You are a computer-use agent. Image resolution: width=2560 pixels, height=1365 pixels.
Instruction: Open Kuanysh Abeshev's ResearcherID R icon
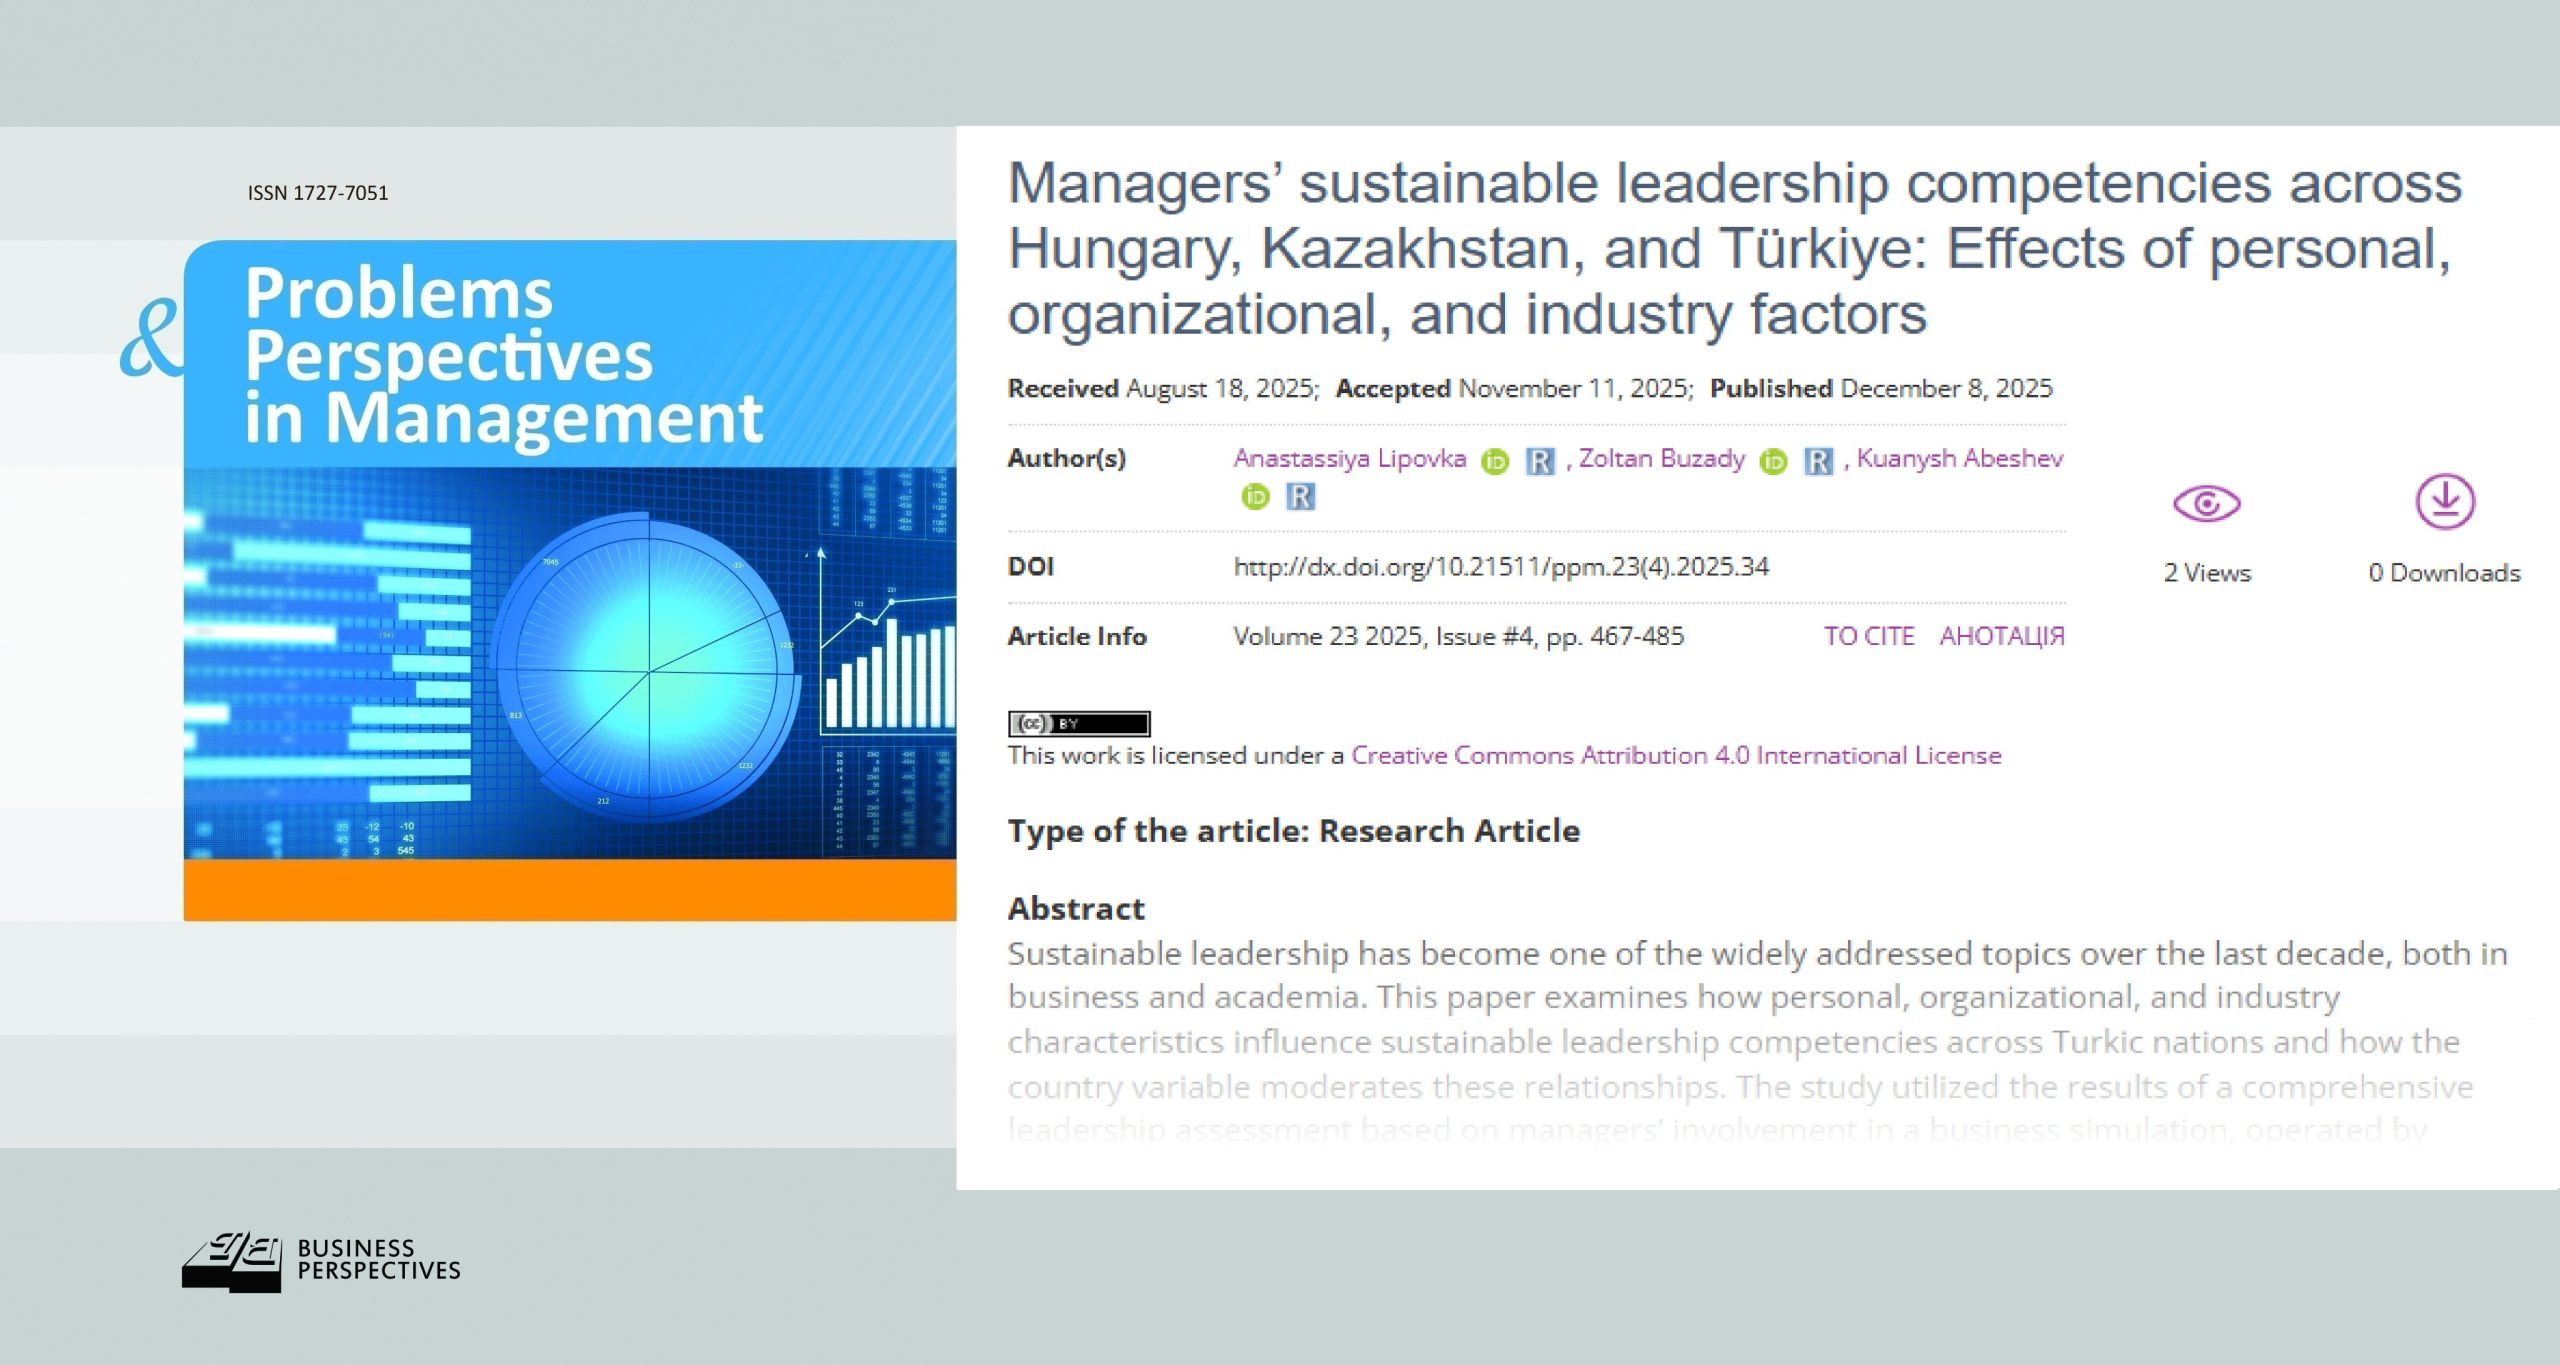pyautogui.click(x=1300, y=496)
